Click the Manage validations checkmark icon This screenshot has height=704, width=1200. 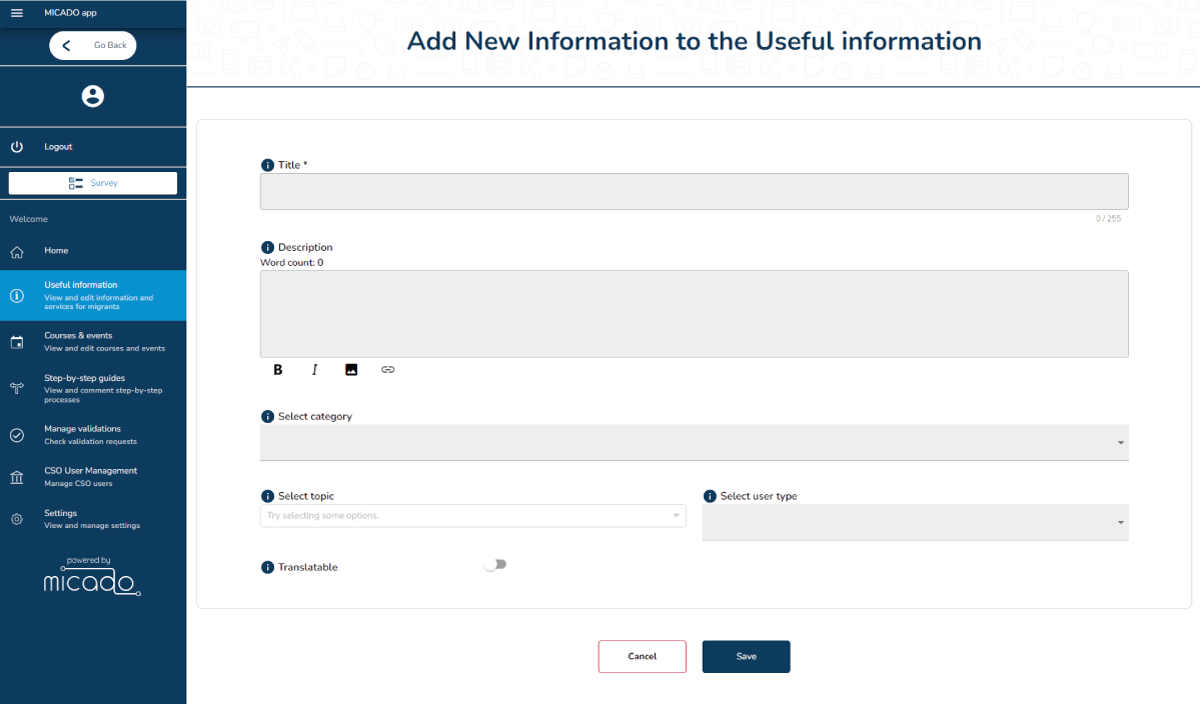(x=16, y=435)
